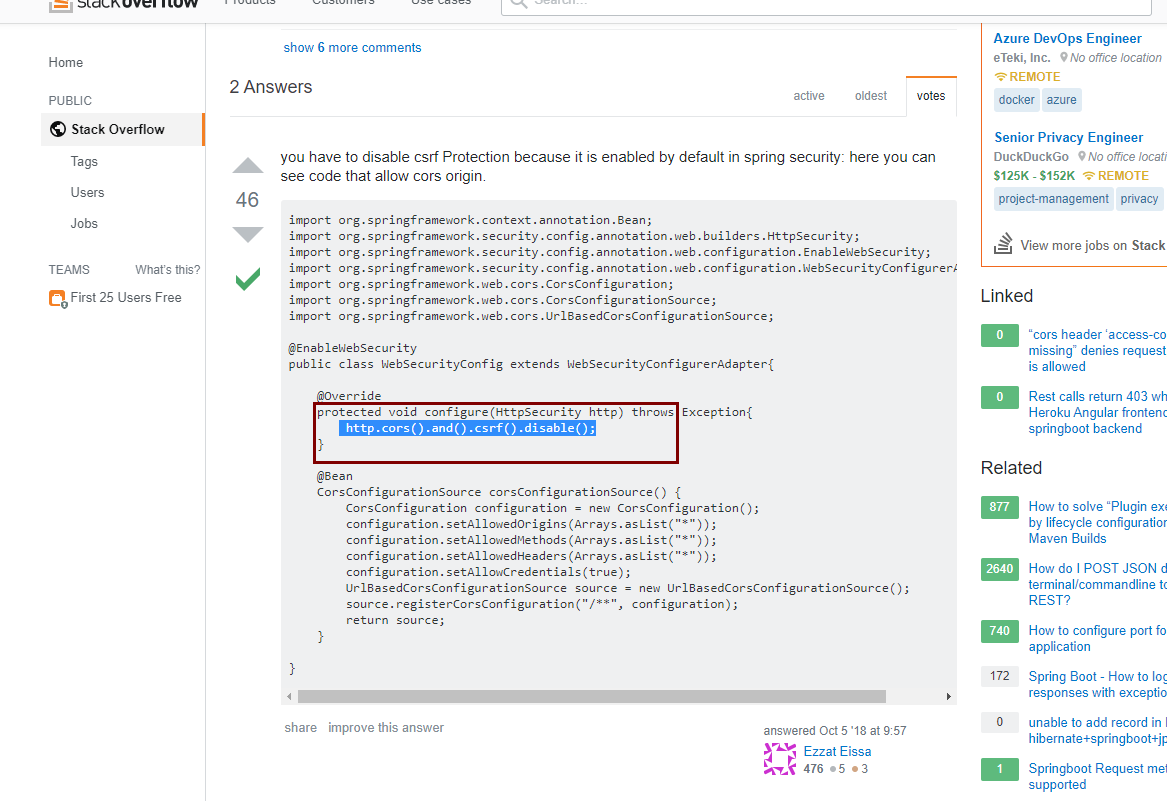Screen dimensions: 1167x801
Task: Click the scroll icon next to View more jobs
Action: (1002, 243)
